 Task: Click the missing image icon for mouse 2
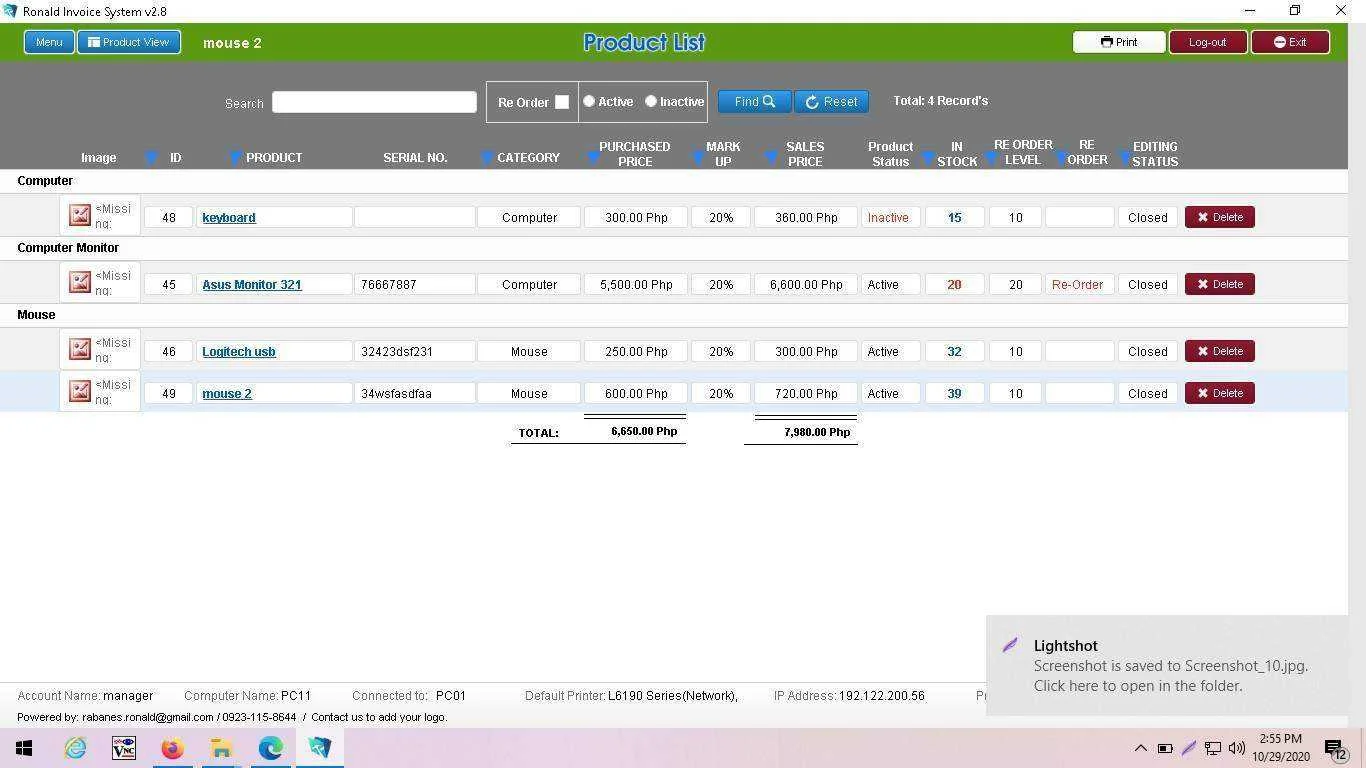click(x=80, y=392)
